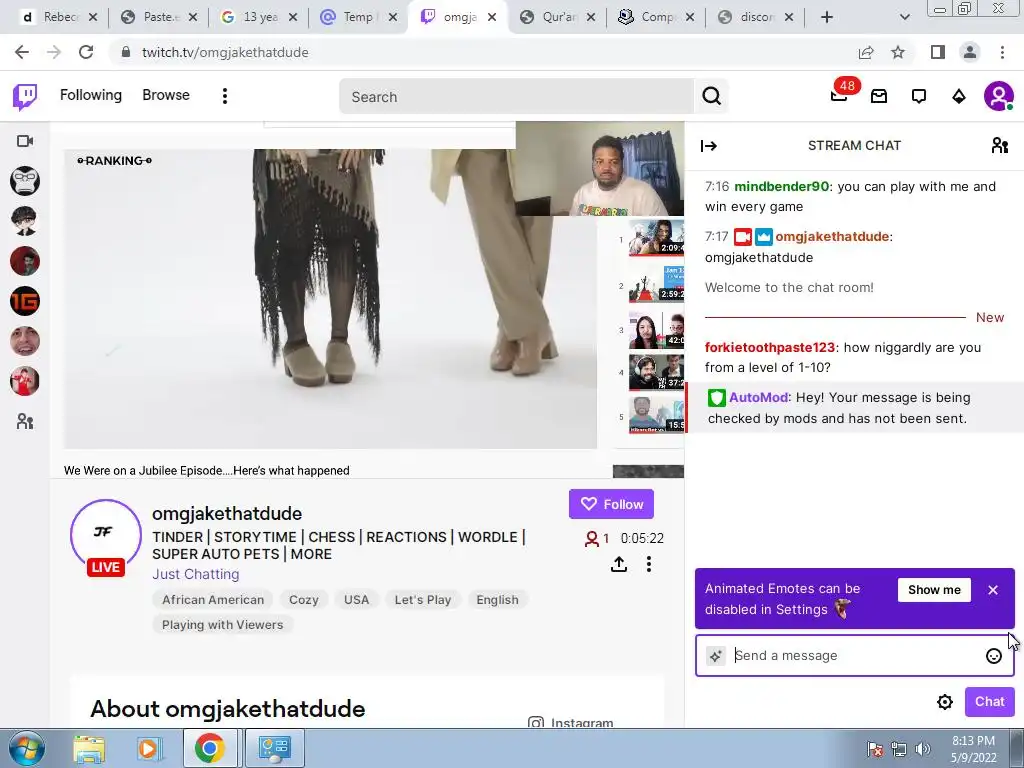The width and height of the screenshot is (1024, 768).
Task: Open the Twitch home logo
Action: pos(25,97)
